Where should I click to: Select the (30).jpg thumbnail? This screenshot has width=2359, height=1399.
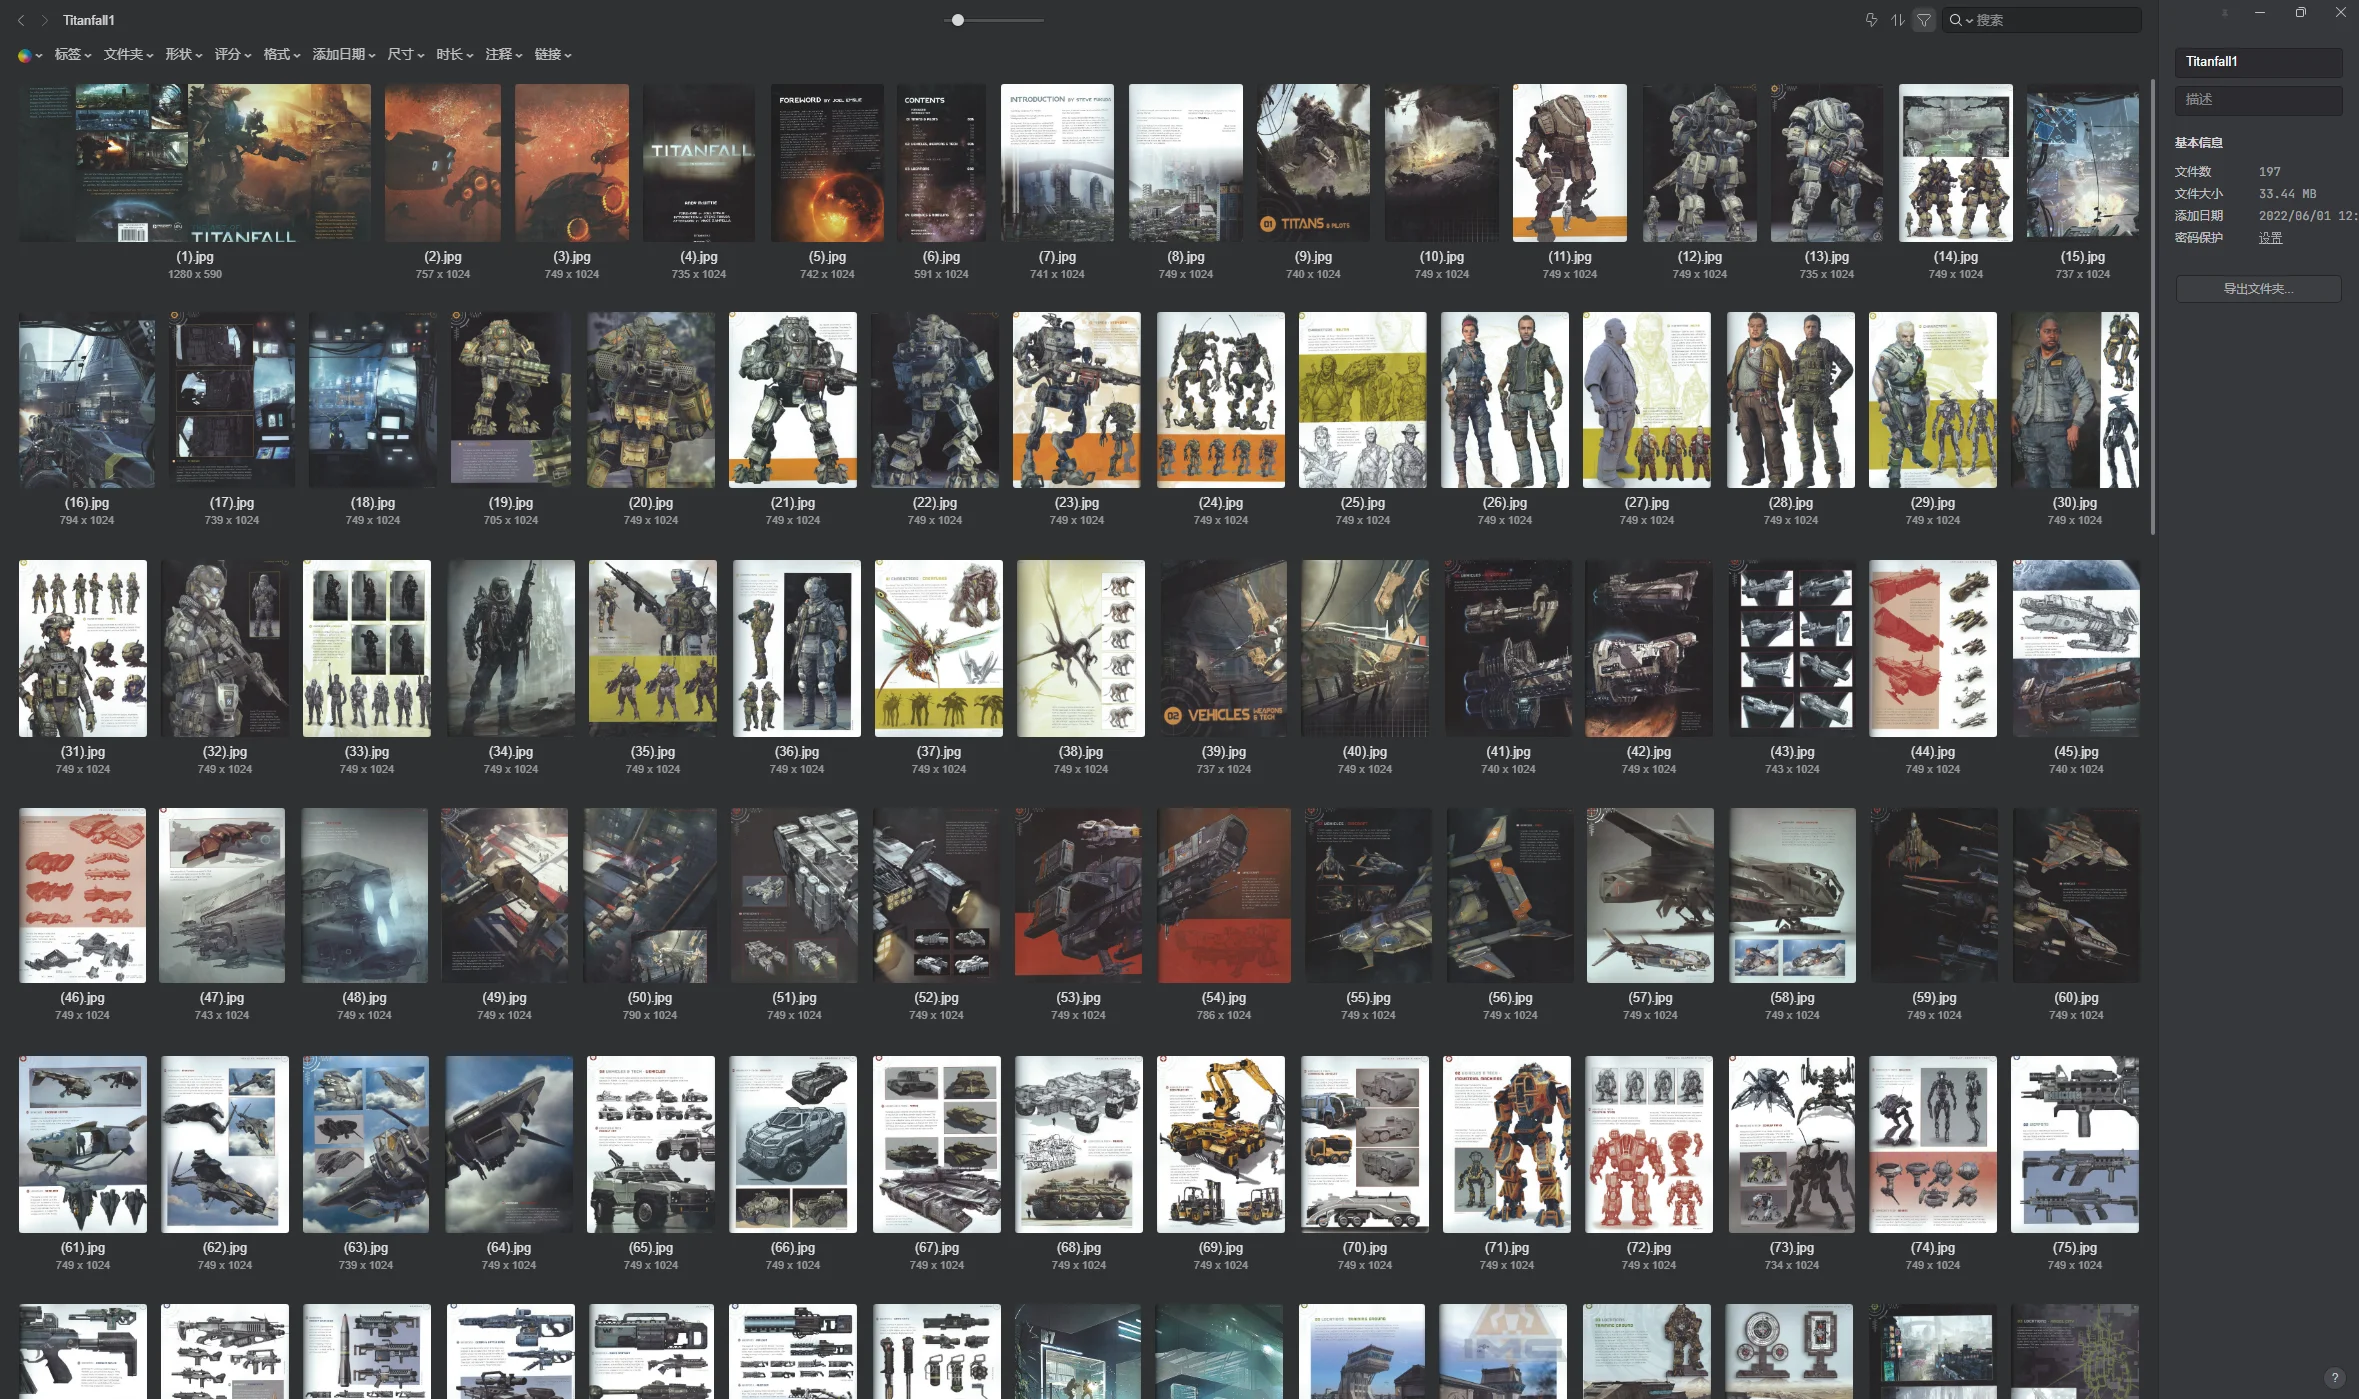coord(2075,400)
